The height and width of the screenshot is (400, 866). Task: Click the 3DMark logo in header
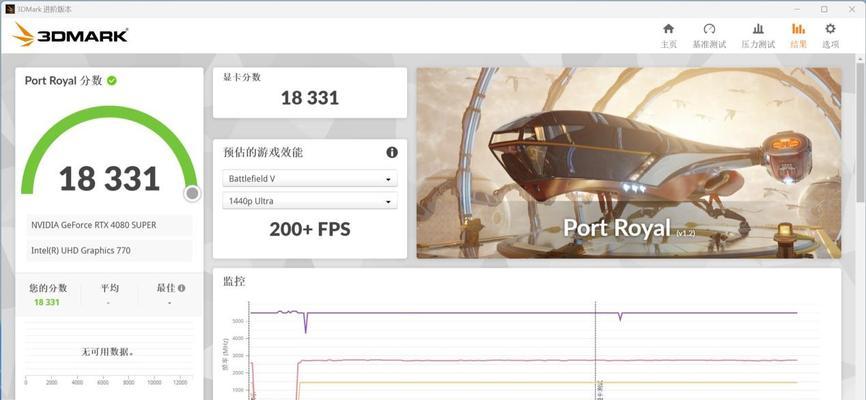pos(70,35)
